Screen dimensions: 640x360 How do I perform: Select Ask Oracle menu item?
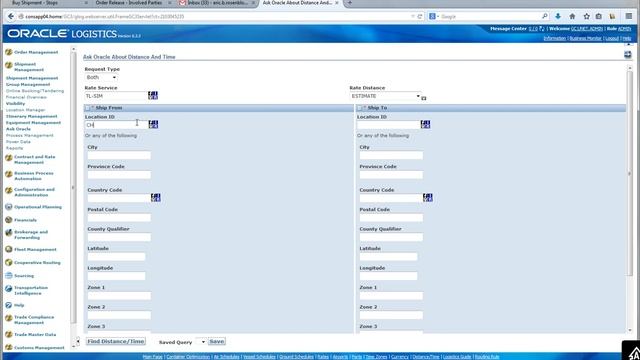(18, 129)
